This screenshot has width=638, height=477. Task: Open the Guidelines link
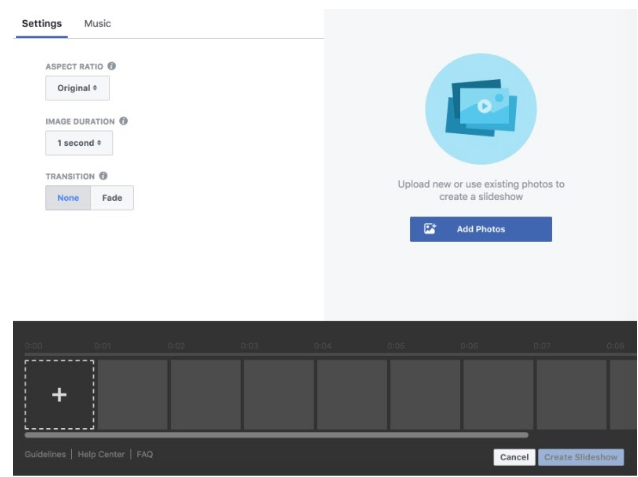45,454
